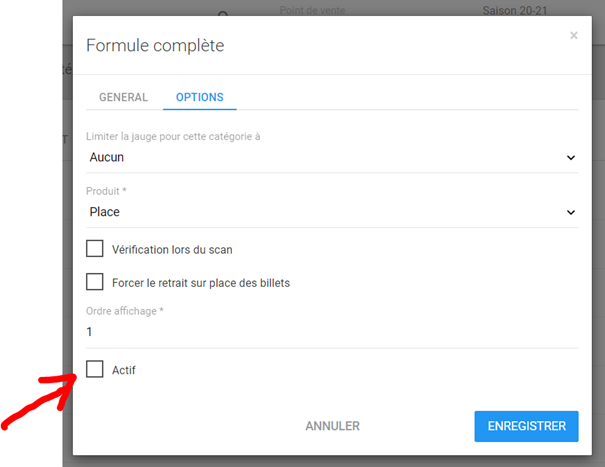Save with the ENREGISTRER button

[526, 426]
